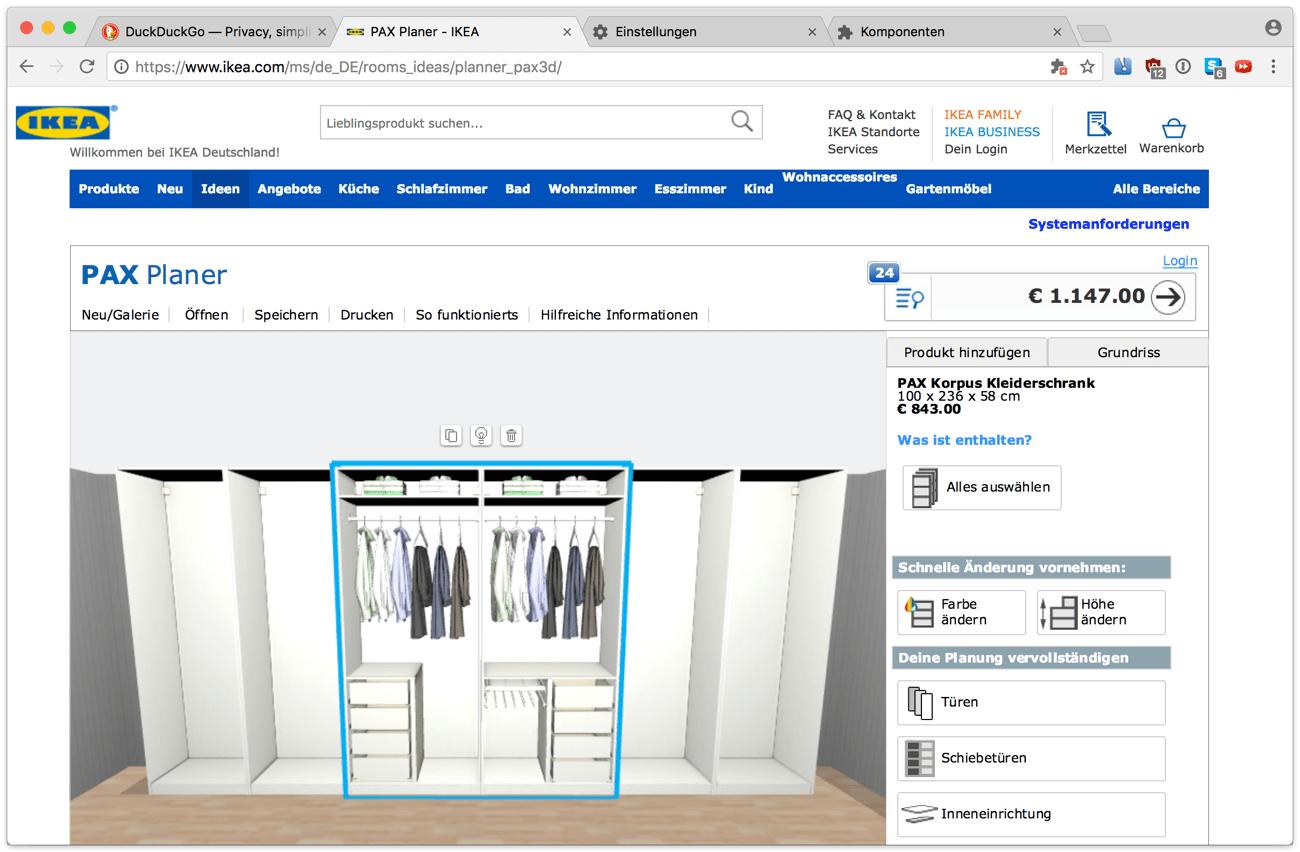Click the IKEA logo

tap(65, 122)
